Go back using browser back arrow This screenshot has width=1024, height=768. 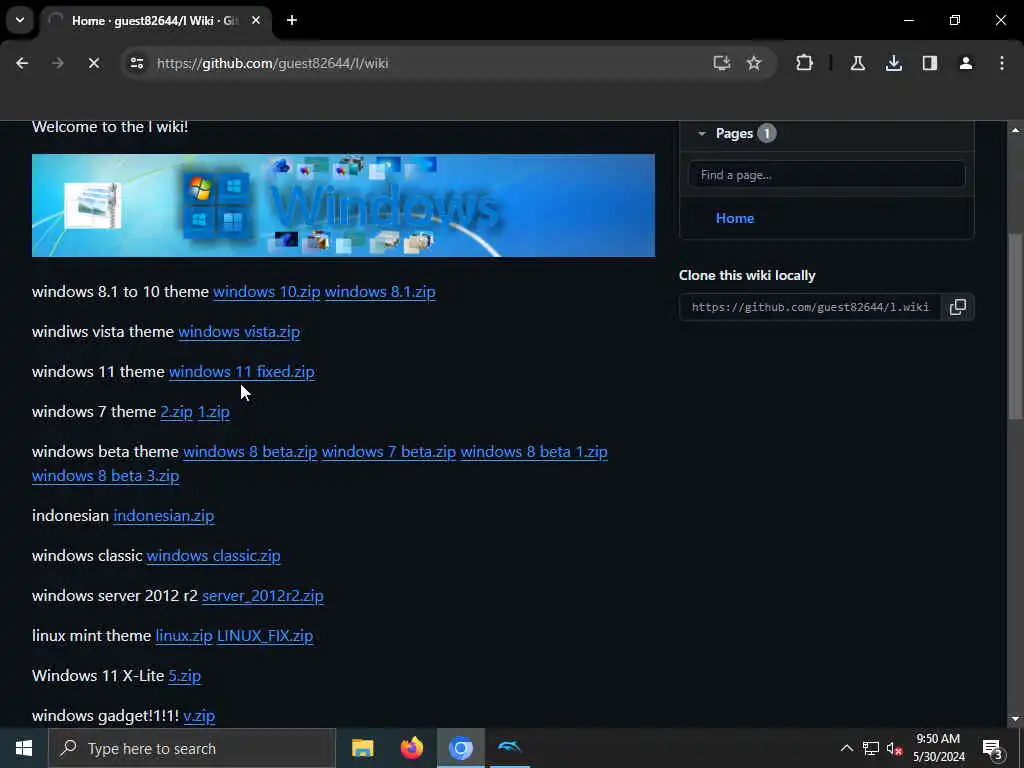tap(22, 63)
